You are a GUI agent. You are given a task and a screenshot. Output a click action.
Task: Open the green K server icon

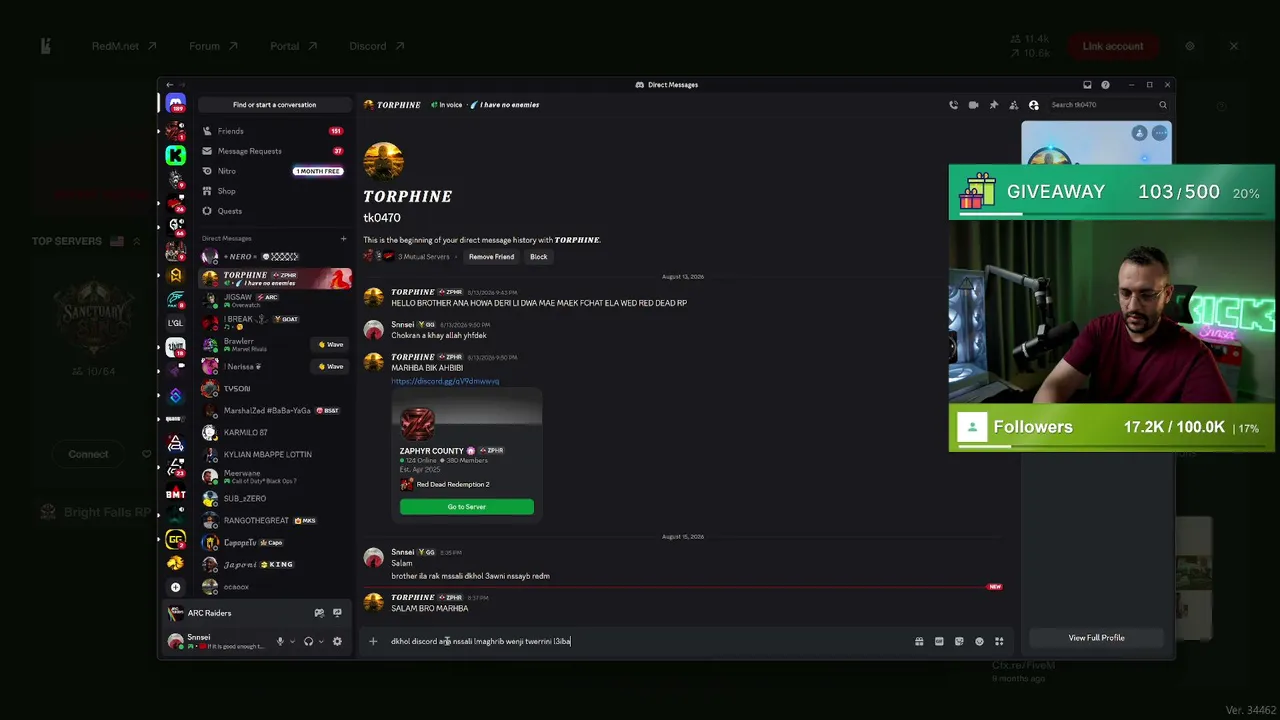[175, 155]
